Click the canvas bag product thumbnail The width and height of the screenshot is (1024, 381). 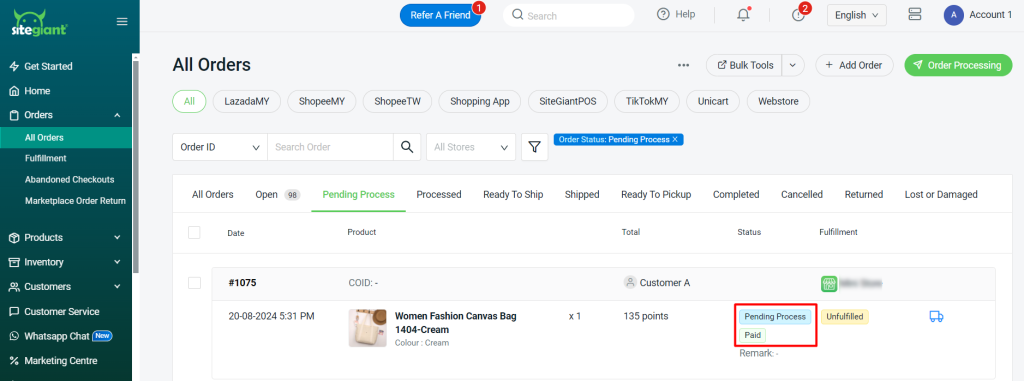[368, 328]
